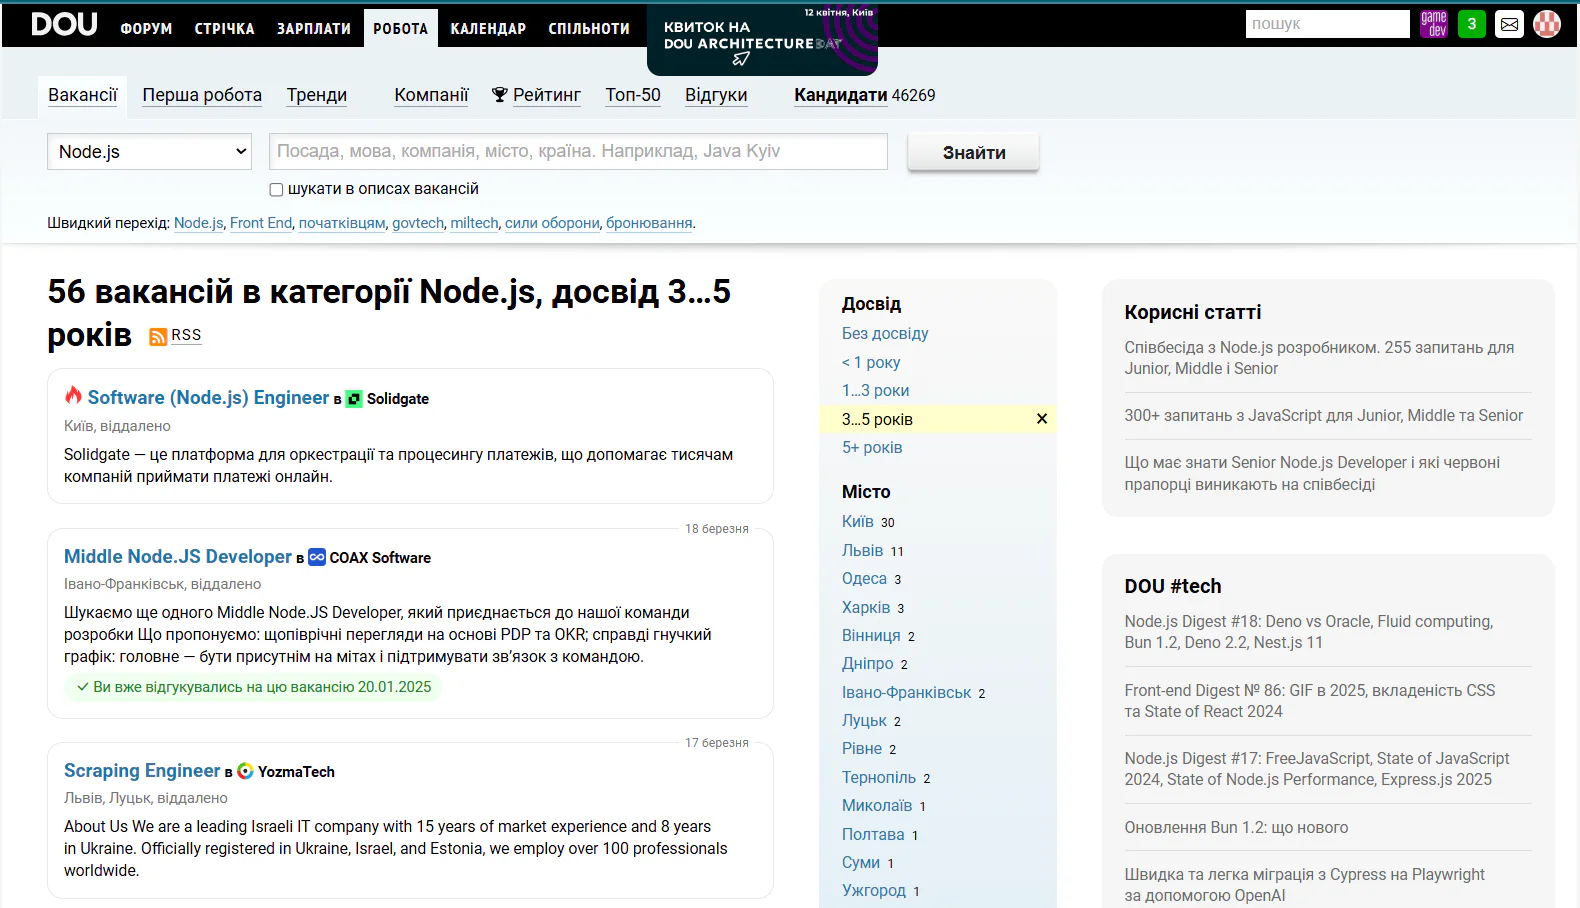Open Cypress на Playwright migration article
The image size is (1580, 908).
point(1305,885)
